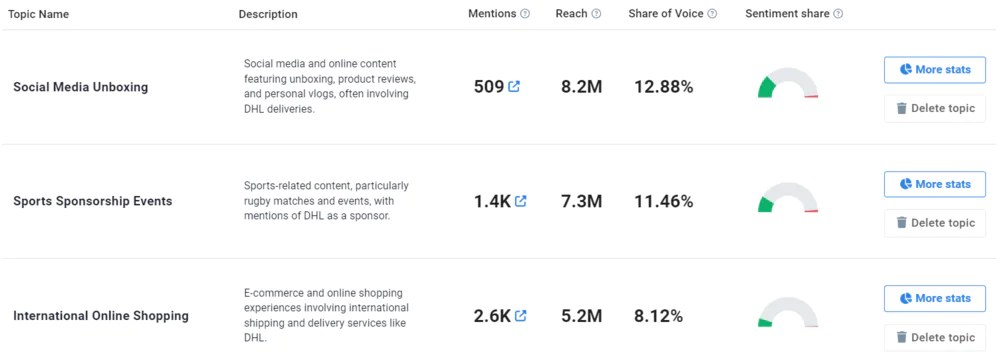Open More stats for Sports Sponsorship Events
Viewport: 1000px width, 360px height.
(935, 184)
